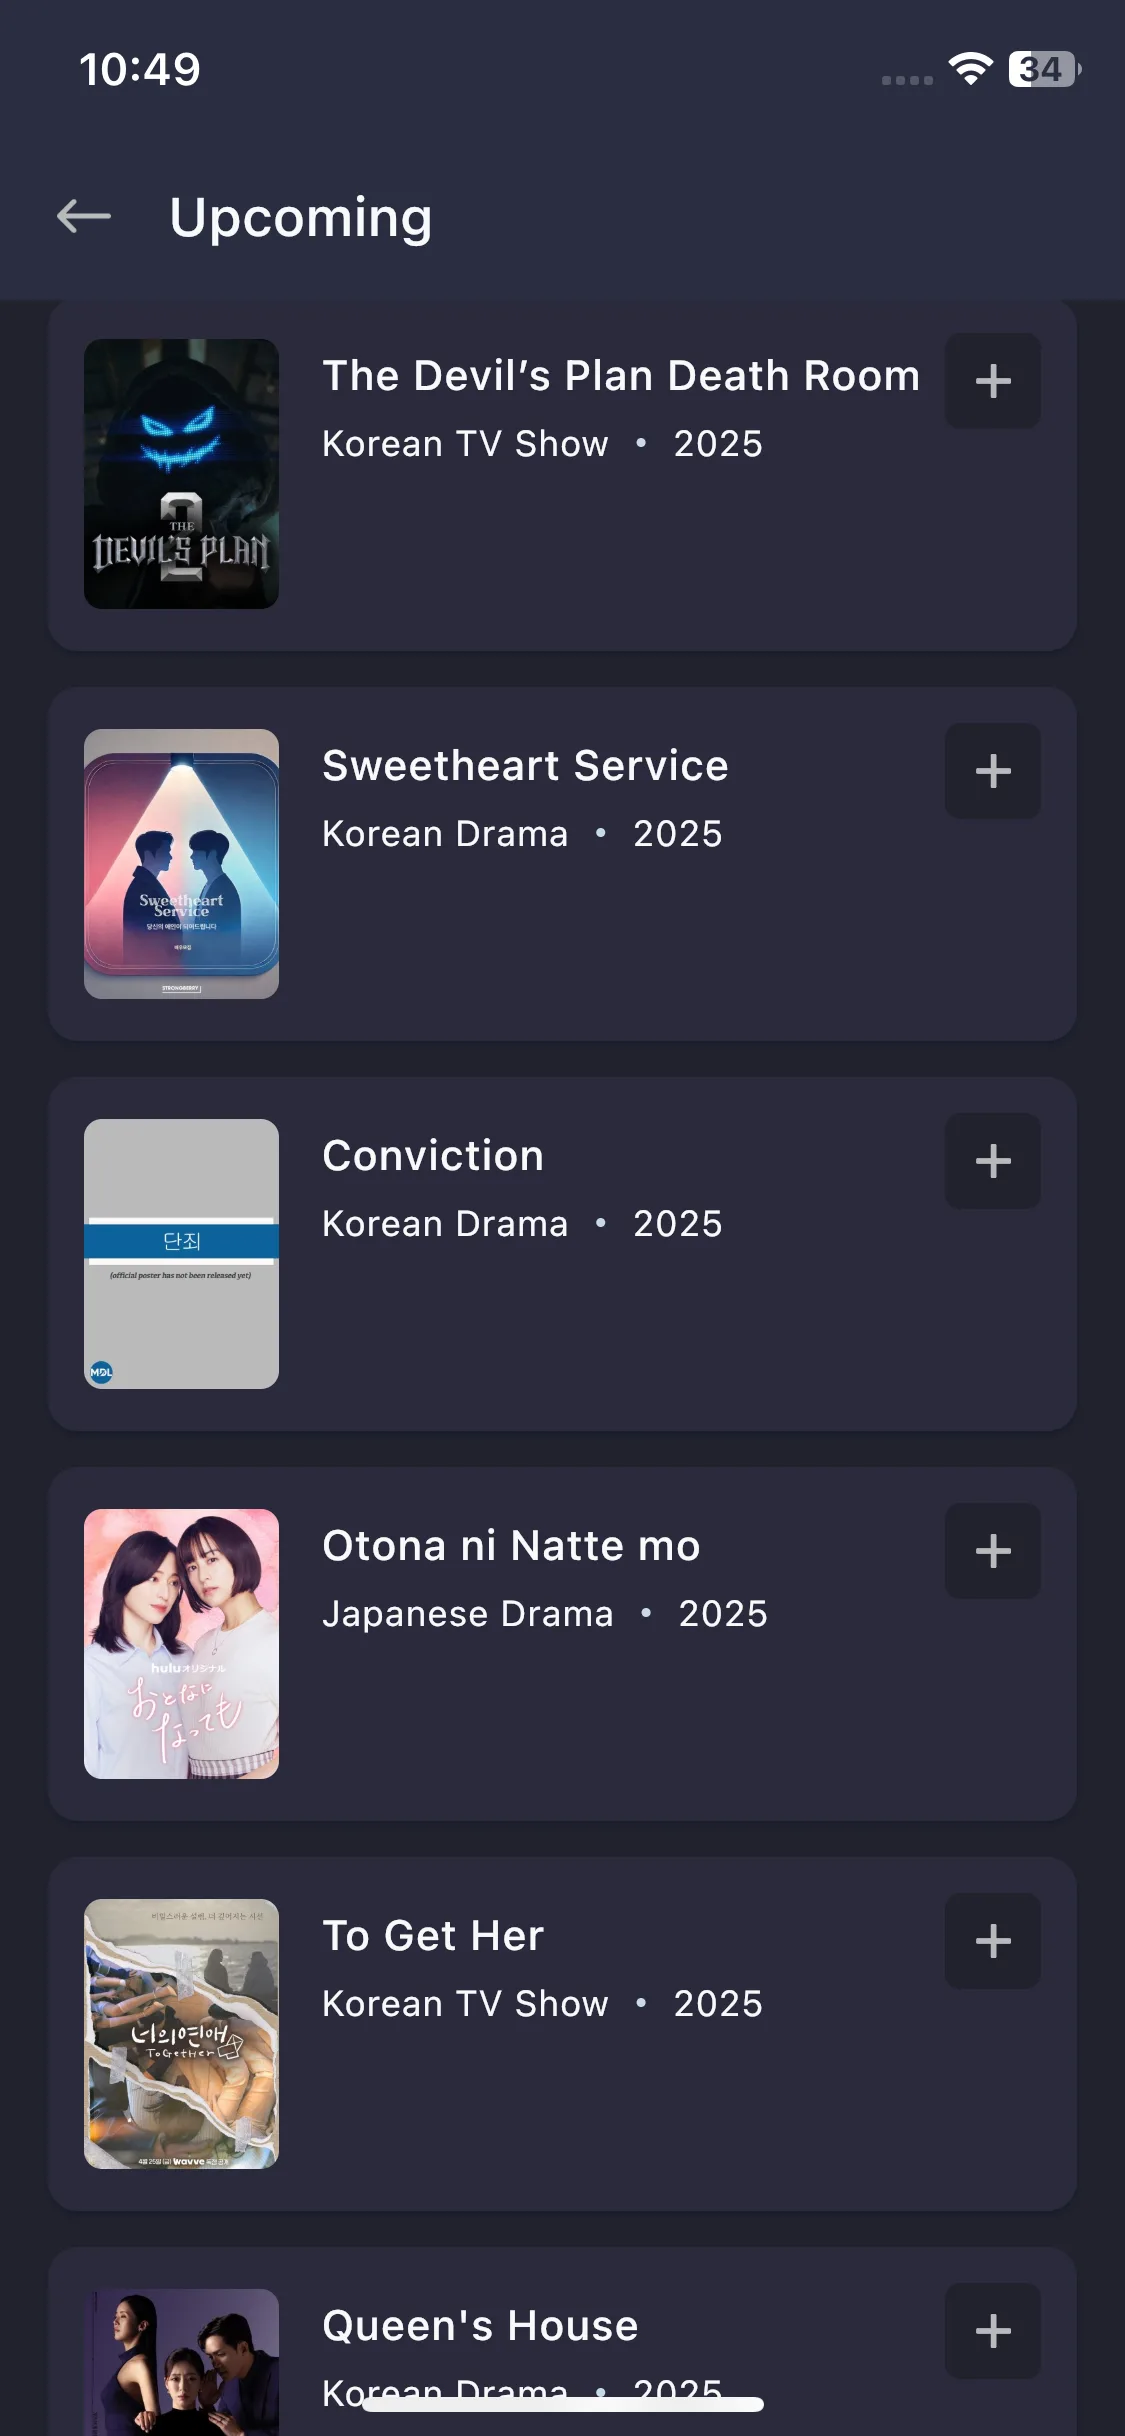Add Queen's House using plus button
The image size is (1125, 2436).
click(992, 2331)
